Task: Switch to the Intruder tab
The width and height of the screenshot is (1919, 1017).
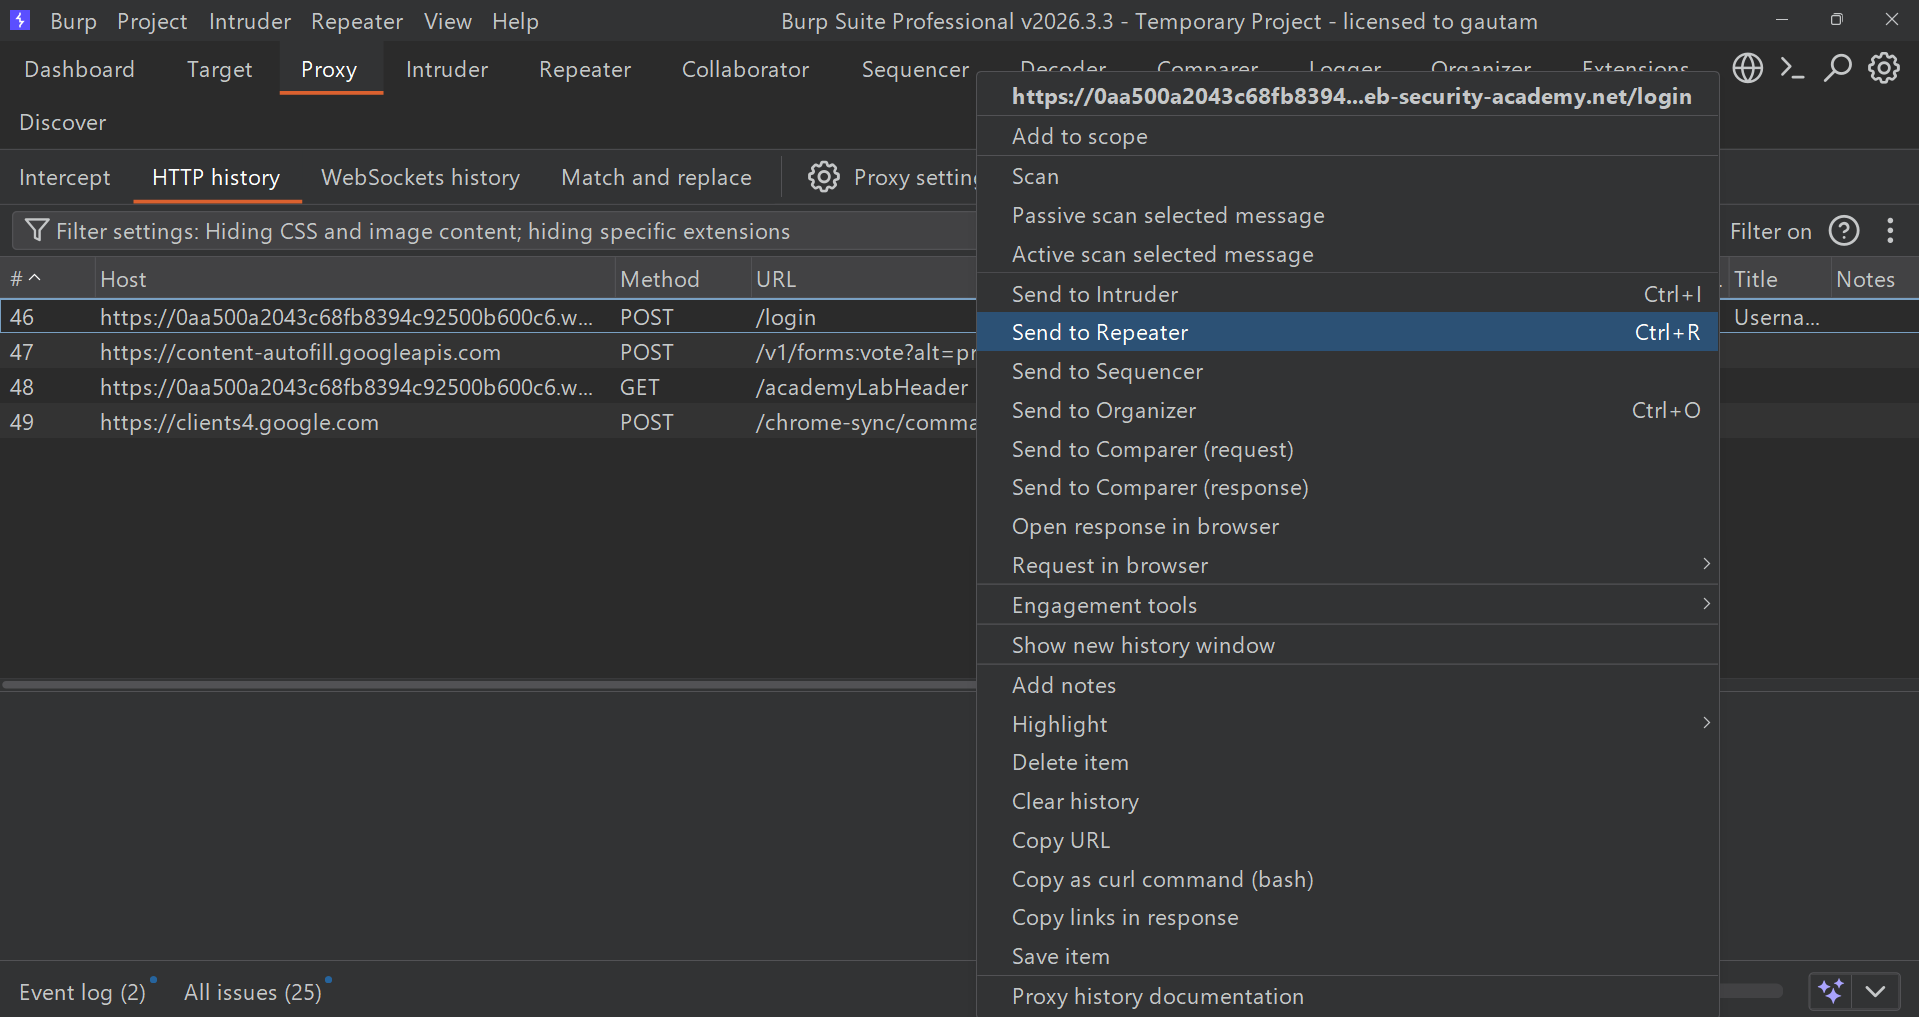Action: click(447, 69)
